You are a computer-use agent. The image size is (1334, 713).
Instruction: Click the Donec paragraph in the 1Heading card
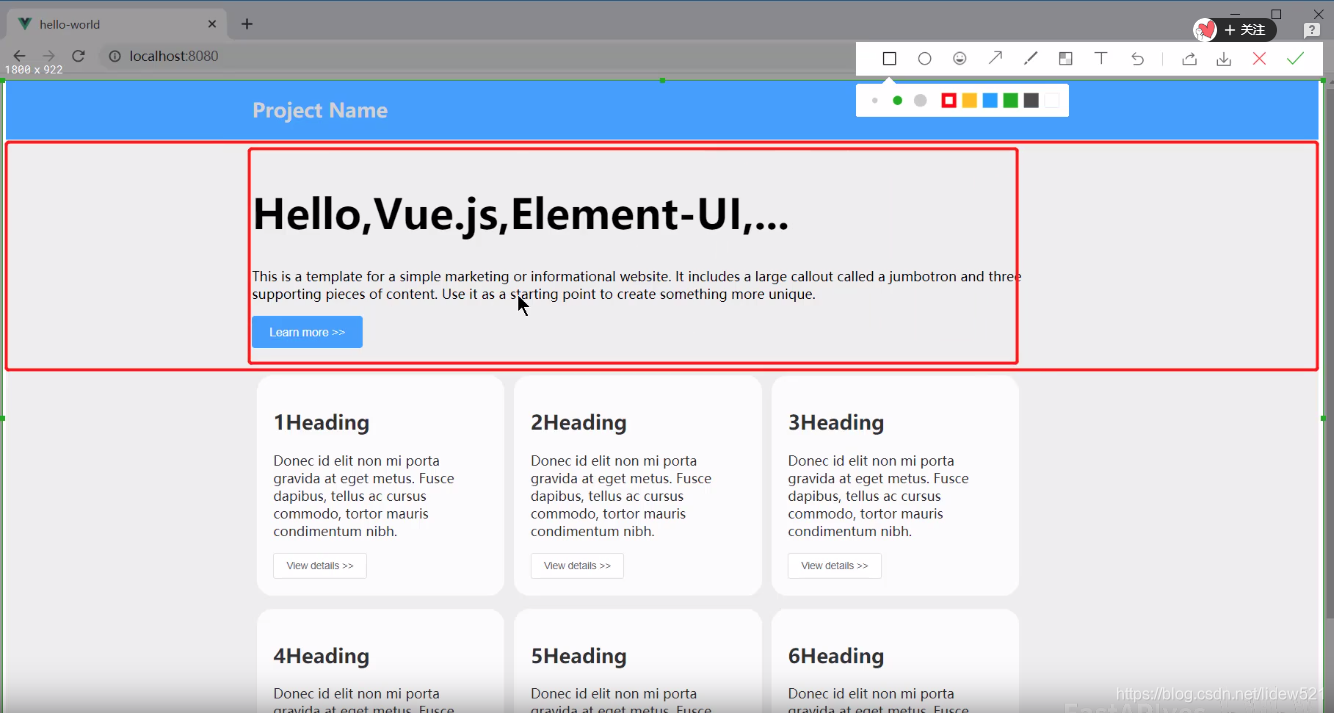point(364,496)
